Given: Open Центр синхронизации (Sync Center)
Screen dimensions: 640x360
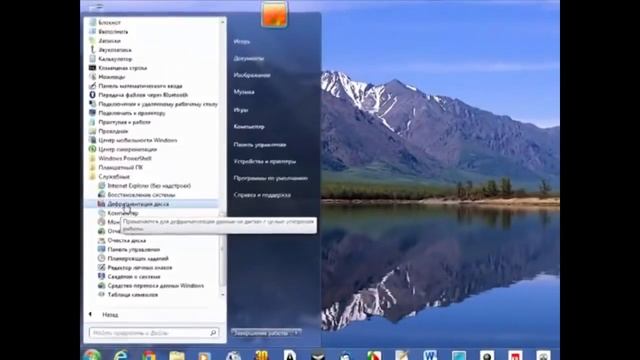Looking at the screenshot, I should point(127,149).
